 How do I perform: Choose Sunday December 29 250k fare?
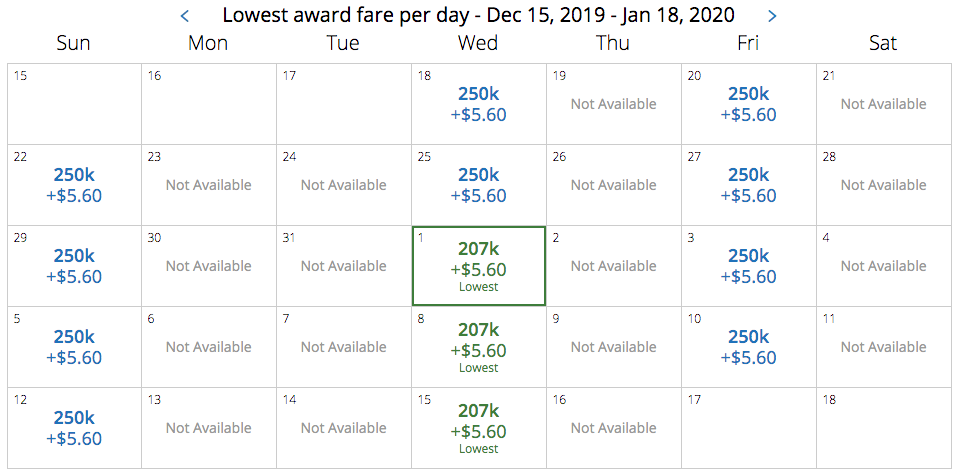click(74, 266)
